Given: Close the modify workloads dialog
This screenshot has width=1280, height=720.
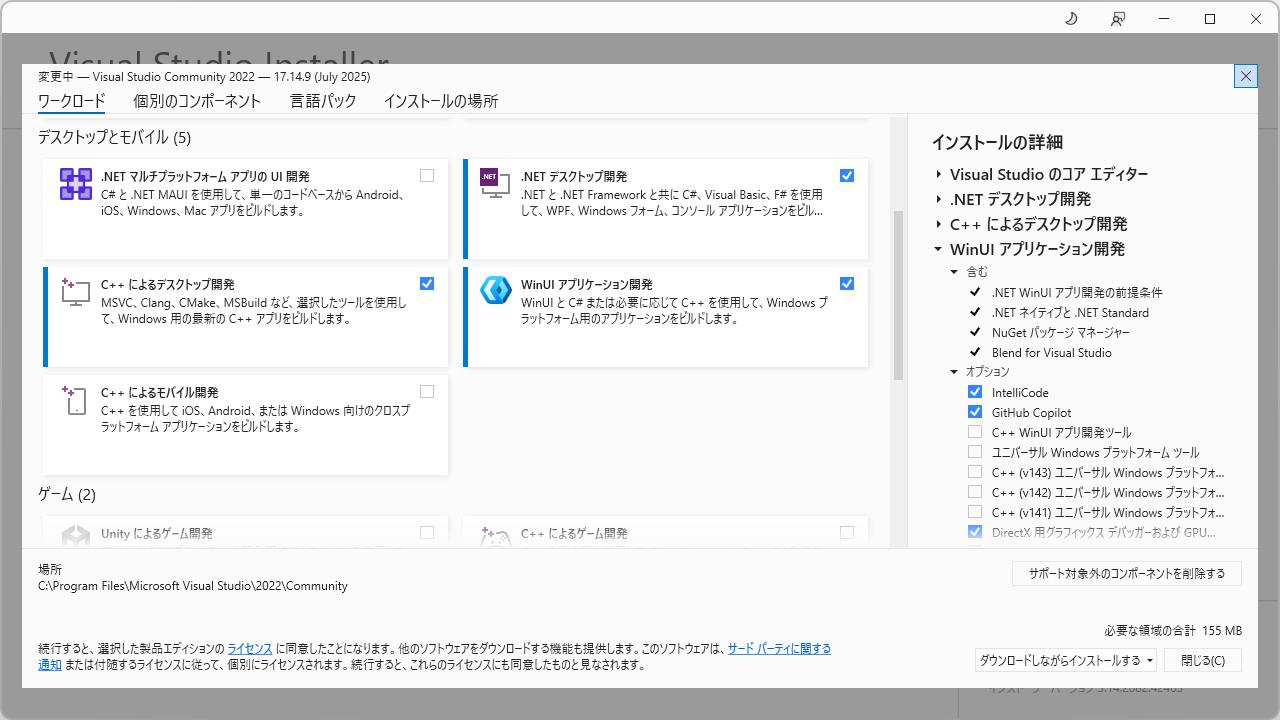Looking at the screenshot, I should coord(1246,76).
